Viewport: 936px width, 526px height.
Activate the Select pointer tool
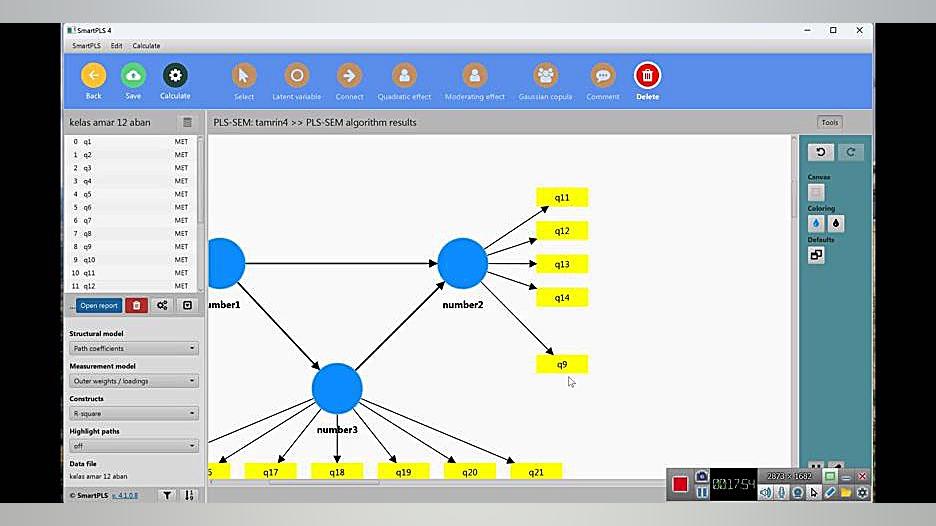coord(244,76)
